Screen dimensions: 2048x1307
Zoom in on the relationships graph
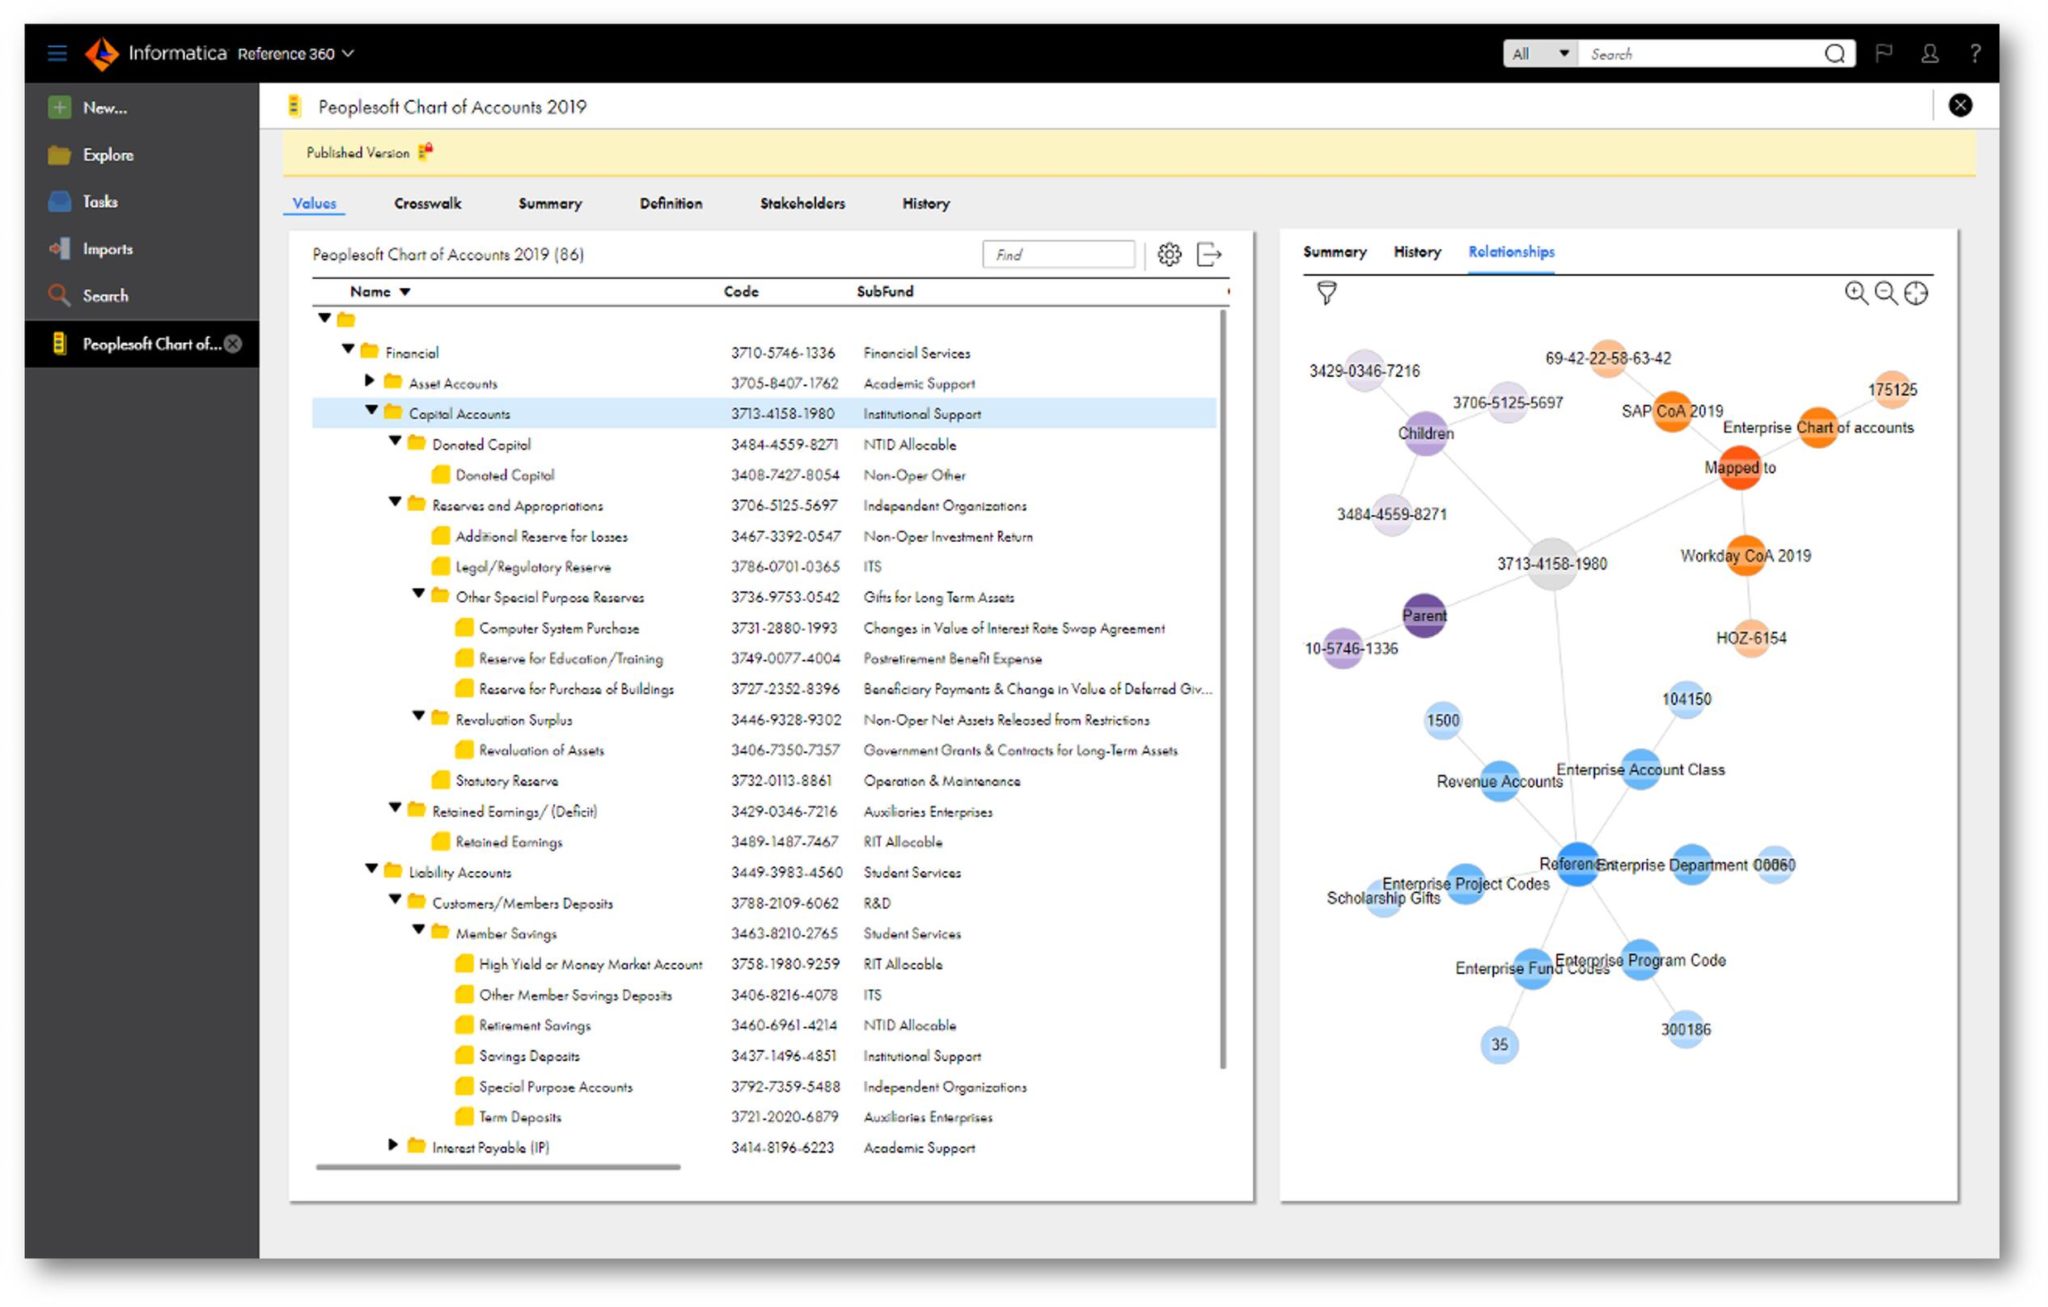[x=1855, y=293]
